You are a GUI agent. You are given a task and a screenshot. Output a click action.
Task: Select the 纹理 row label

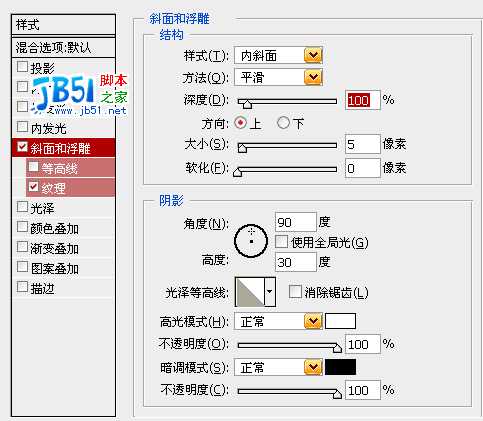coord(53,188)
